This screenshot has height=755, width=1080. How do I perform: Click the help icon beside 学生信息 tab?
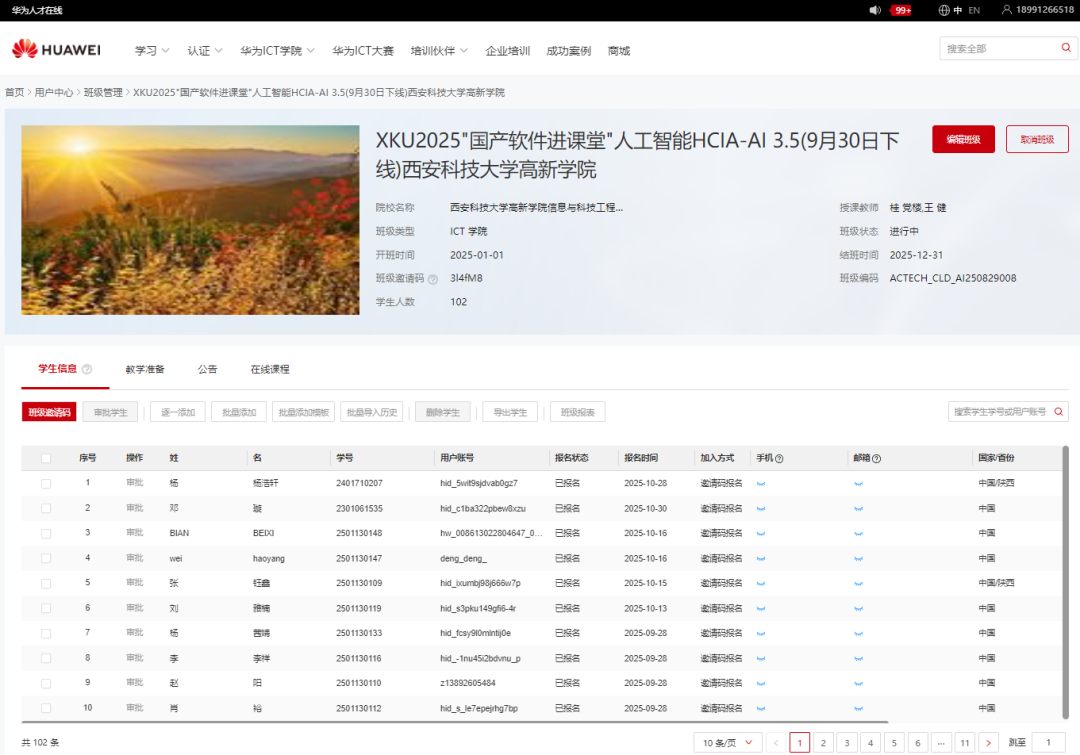click(x=87, y=369)
